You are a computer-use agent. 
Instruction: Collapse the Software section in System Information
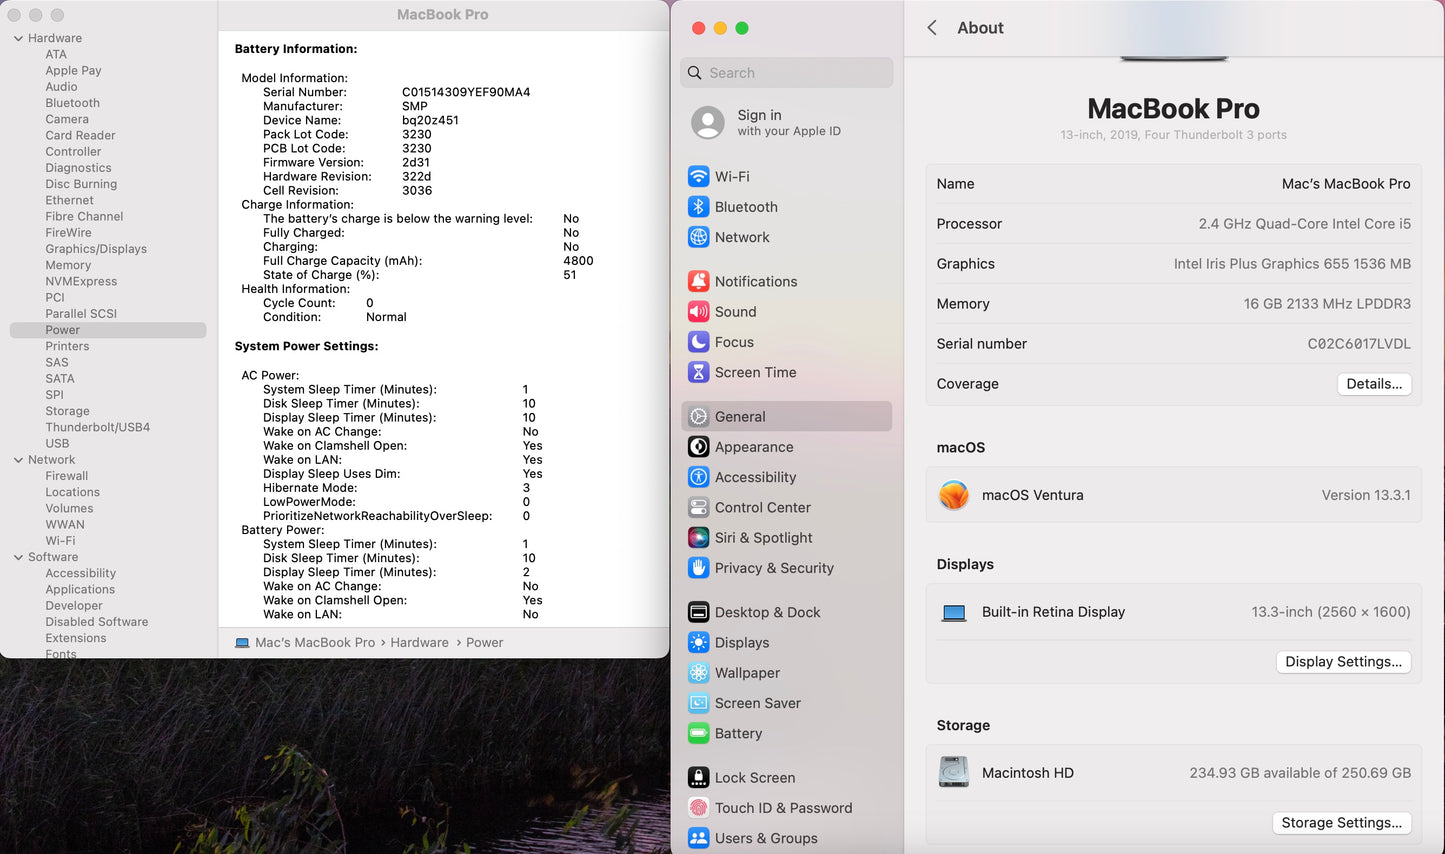[17, 557]
